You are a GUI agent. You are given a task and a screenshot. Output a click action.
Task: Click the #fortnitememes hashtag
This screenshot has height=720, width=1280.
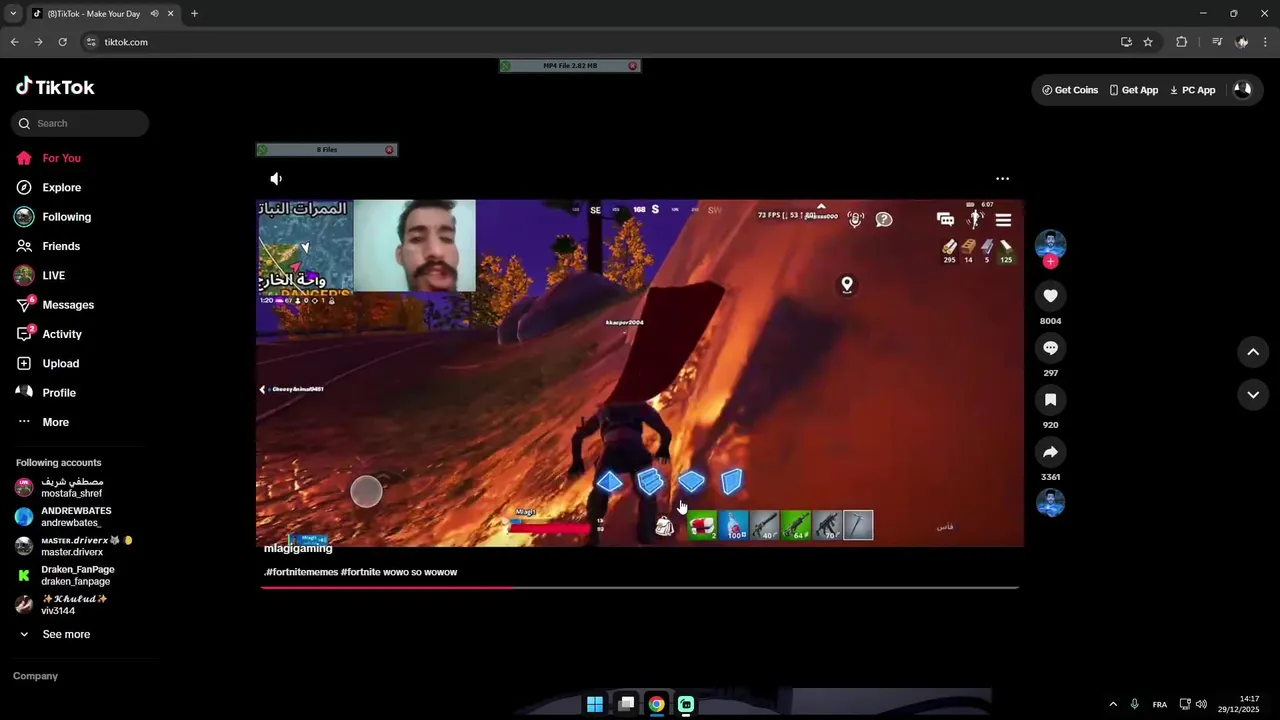[302, 572]
